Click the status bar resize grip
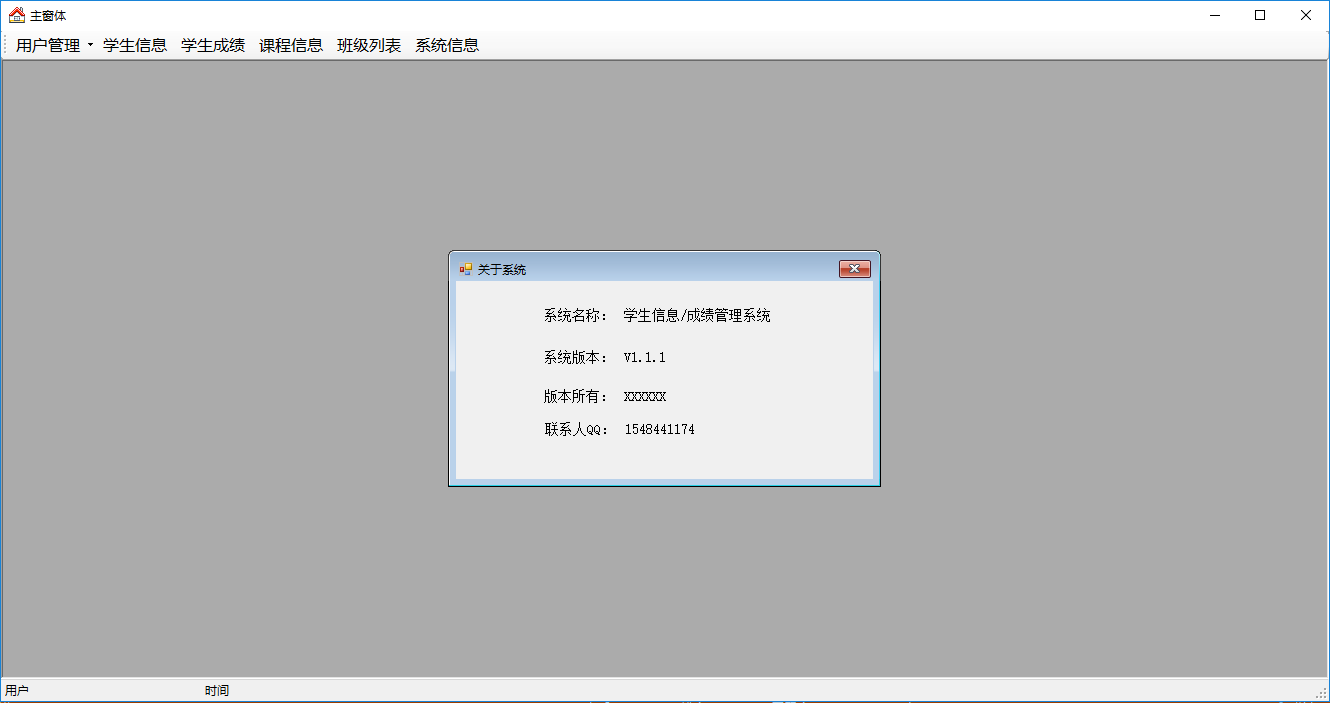This screenshot has width=1330, height=703. point(1321,693)
